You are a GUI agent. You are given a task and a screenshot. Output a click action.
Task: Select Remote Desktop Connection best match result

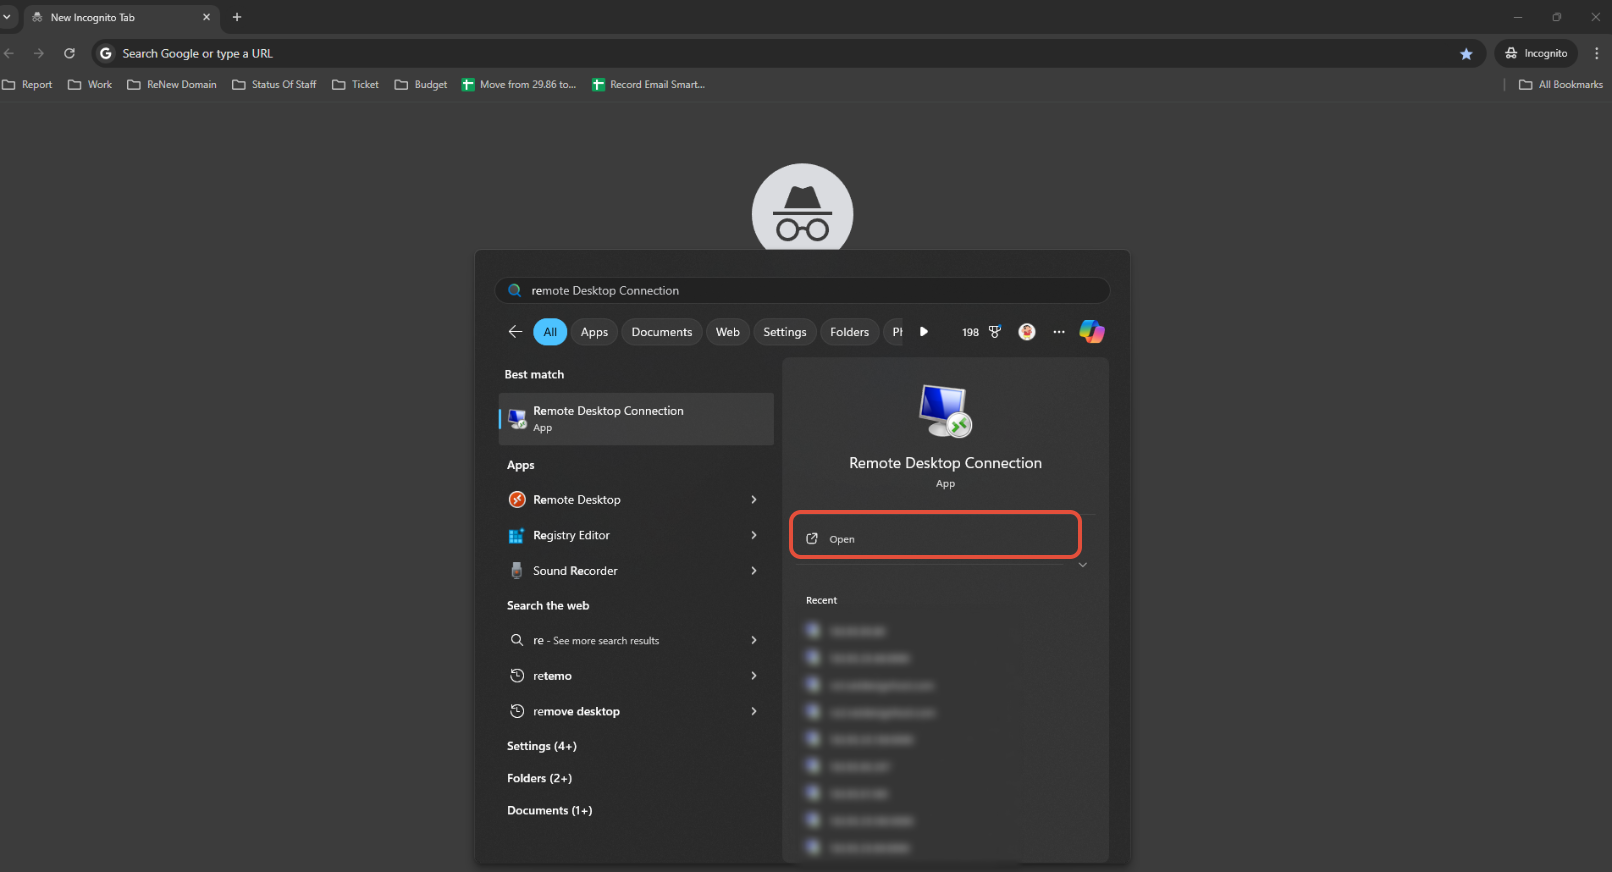click(x=636, y=418)
